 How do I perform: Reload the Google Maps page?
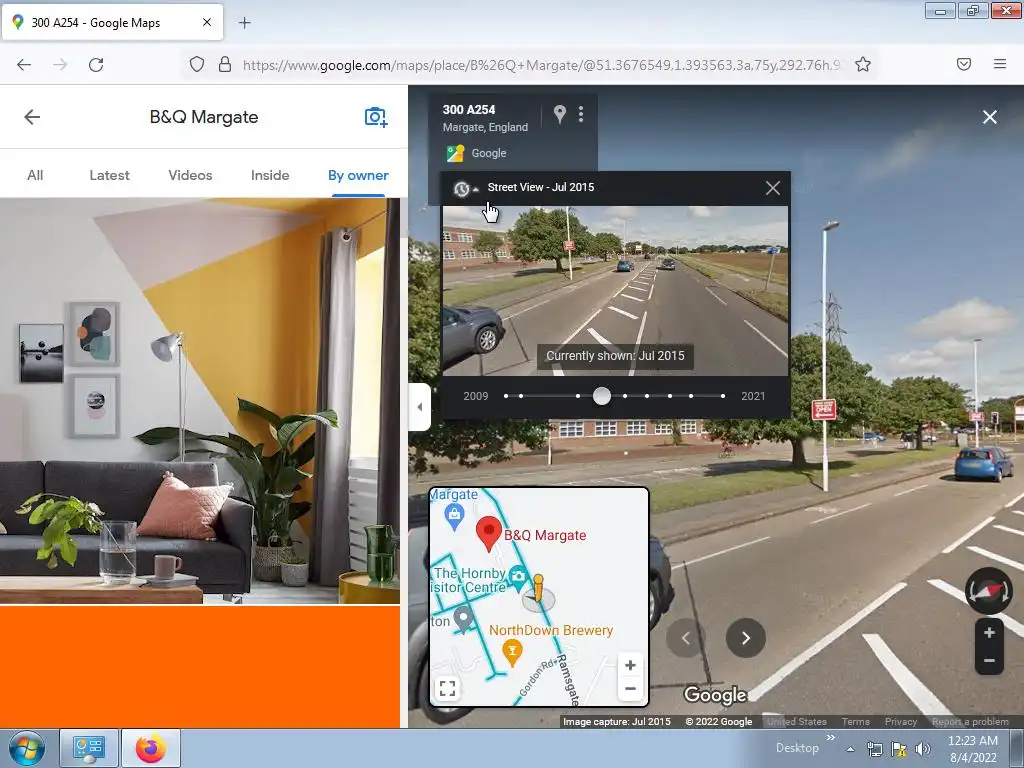(x=96, y=64)
